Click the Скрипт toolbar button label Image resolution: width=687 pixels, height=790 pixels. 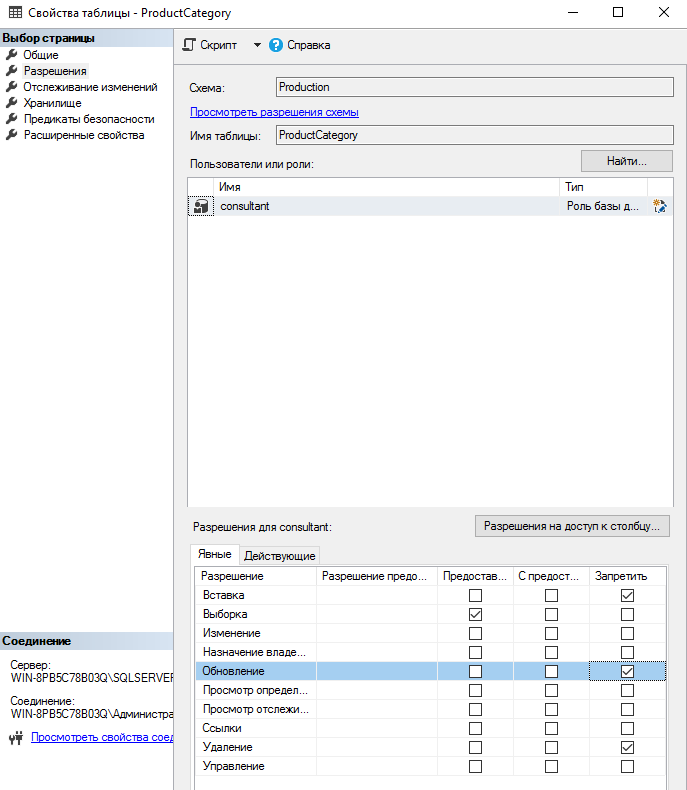[x=219, y=45]
